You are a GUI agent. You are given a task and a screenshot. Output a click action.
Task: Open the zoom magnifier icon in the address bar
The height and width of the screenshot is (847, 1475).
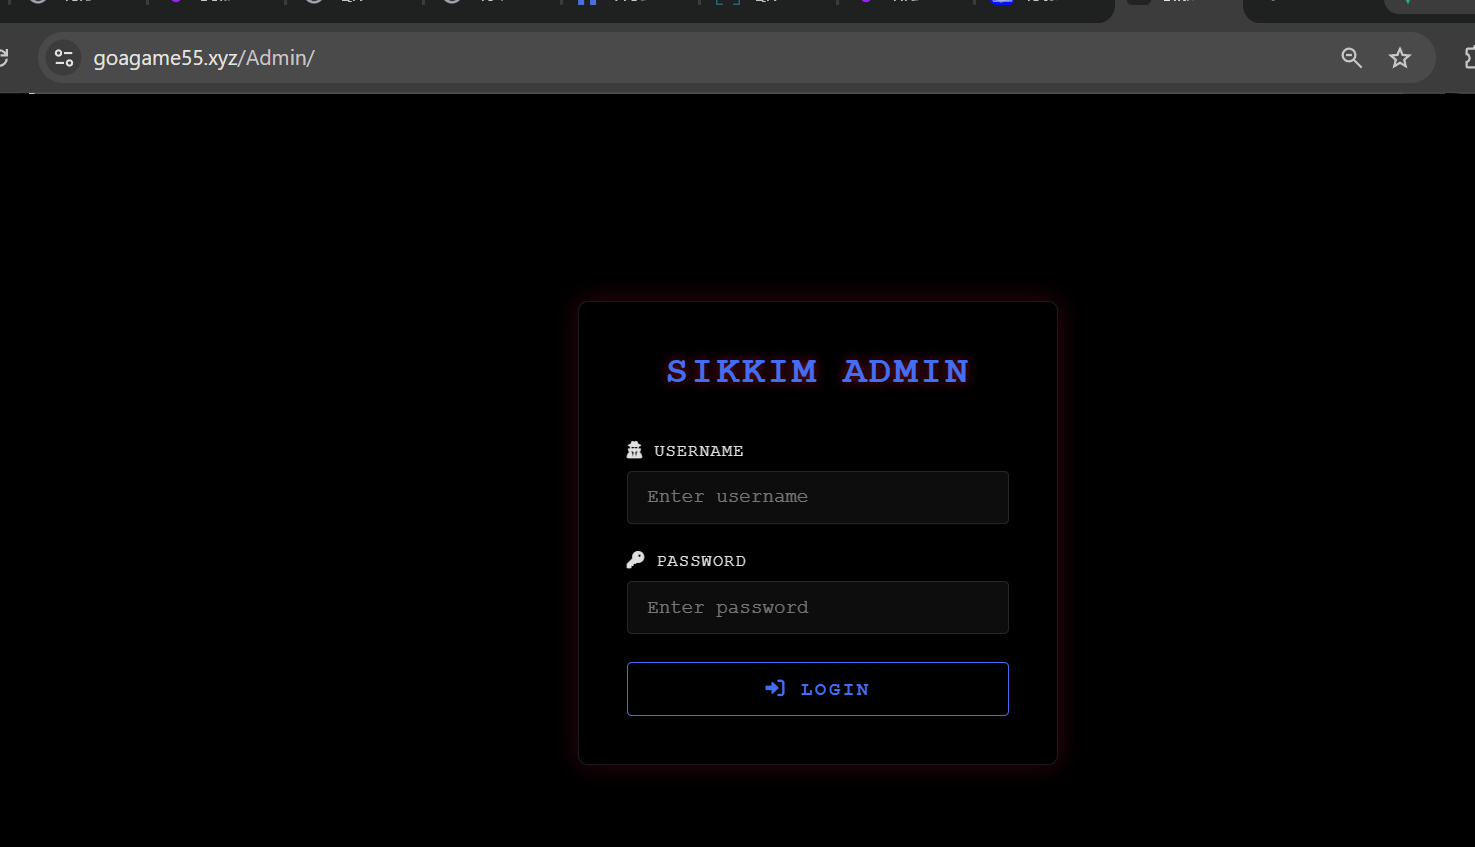1352,58
